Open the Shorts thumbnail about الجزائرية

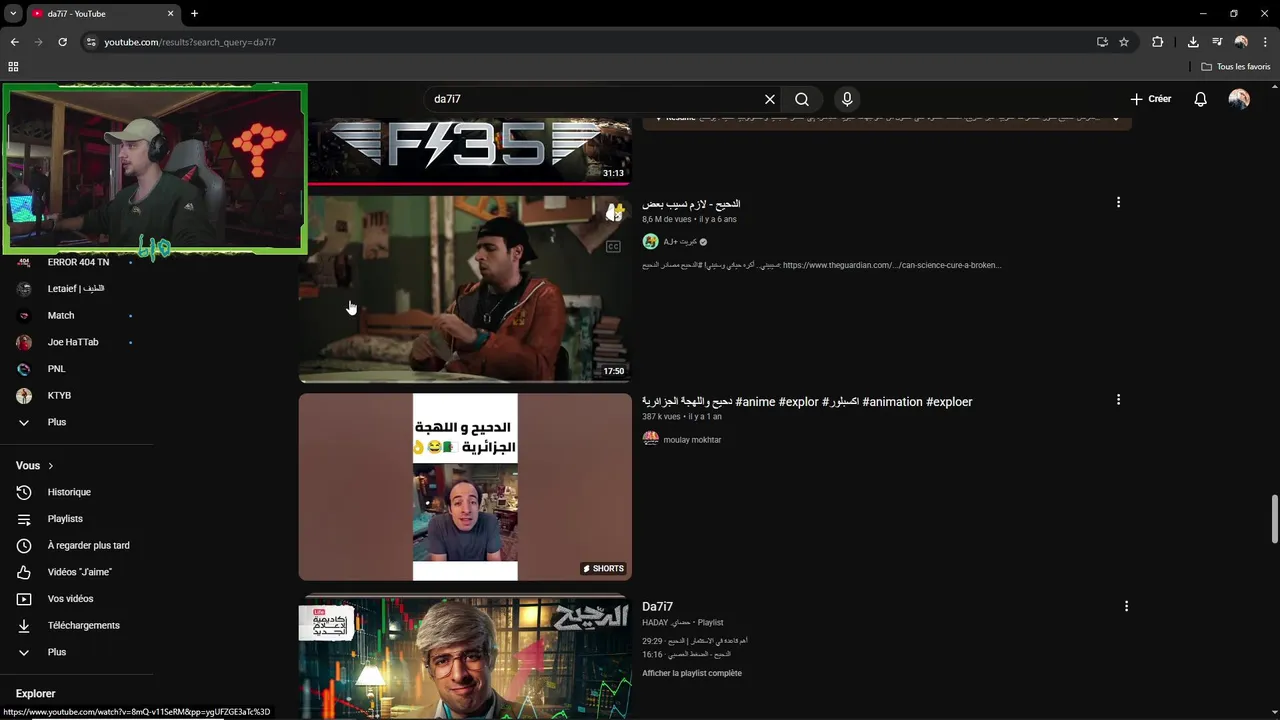click(x=465, y=487)
